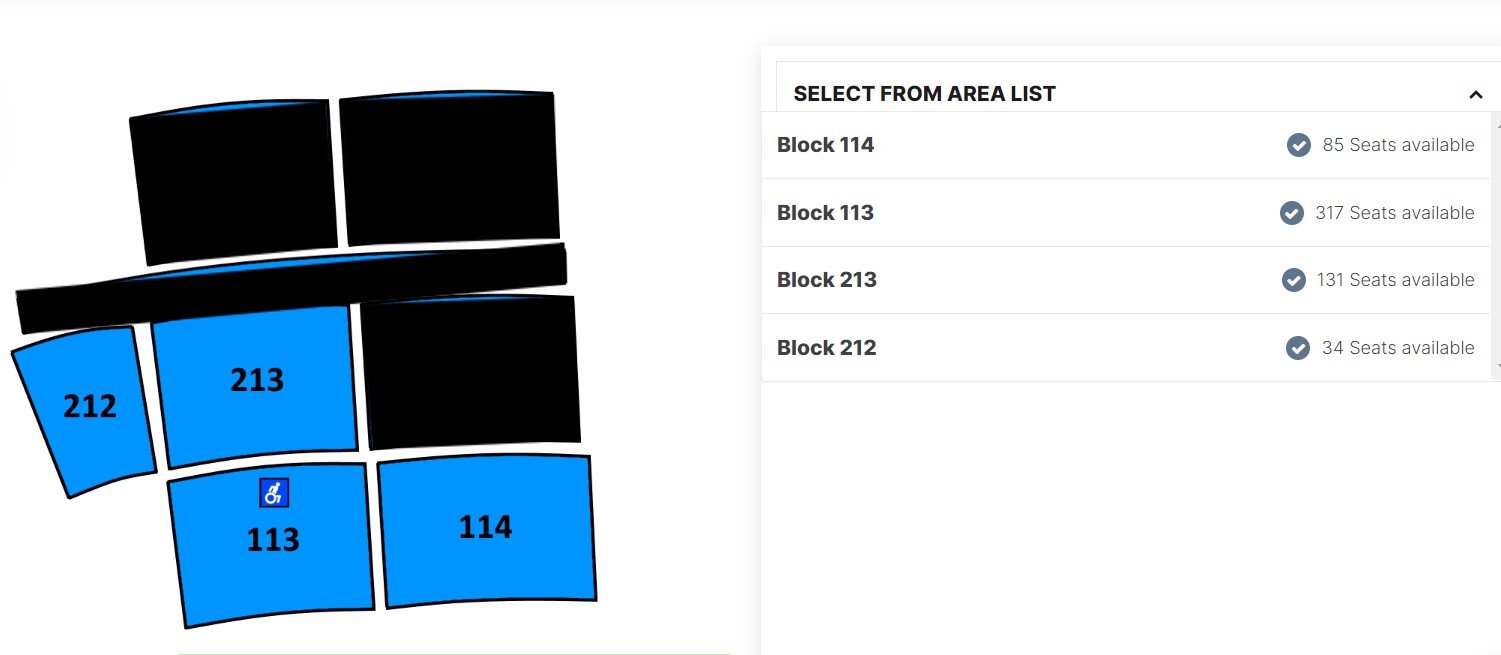
Task: Select the blue 113 section on map
Action: coord(272,545)
